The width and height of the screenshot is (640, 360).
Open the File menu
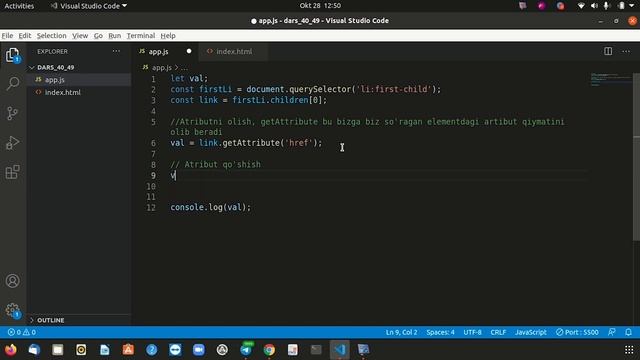(x=7, y=36)
